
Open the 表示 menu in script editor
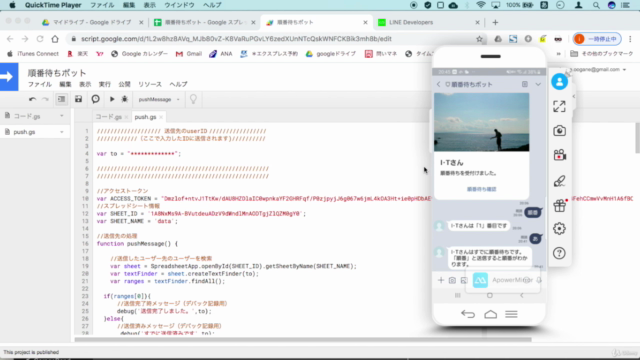pos(85,84)
